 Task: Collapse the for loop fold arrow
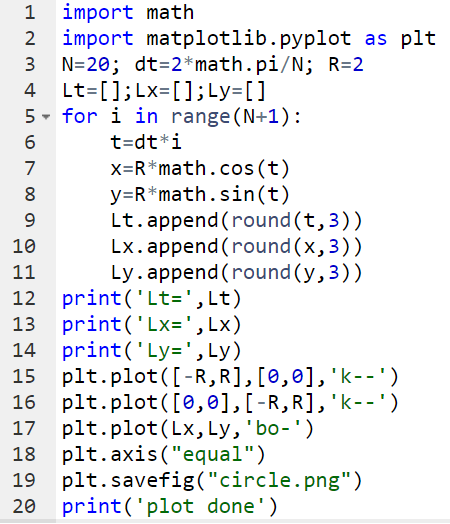46,117
